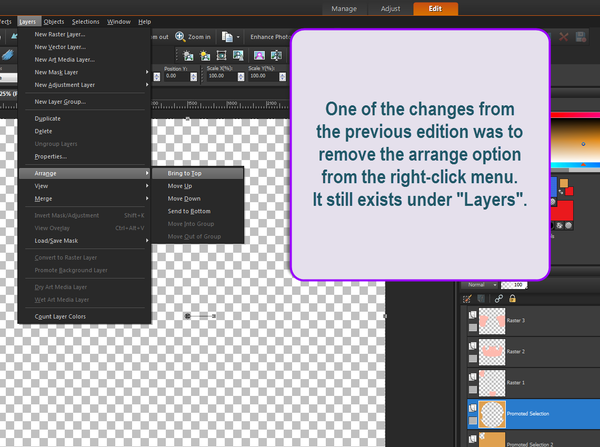The height and width of the screenshot is (447, 600).
Task: Toggle the lock transparency padlock icon
Action: (512, 299)
